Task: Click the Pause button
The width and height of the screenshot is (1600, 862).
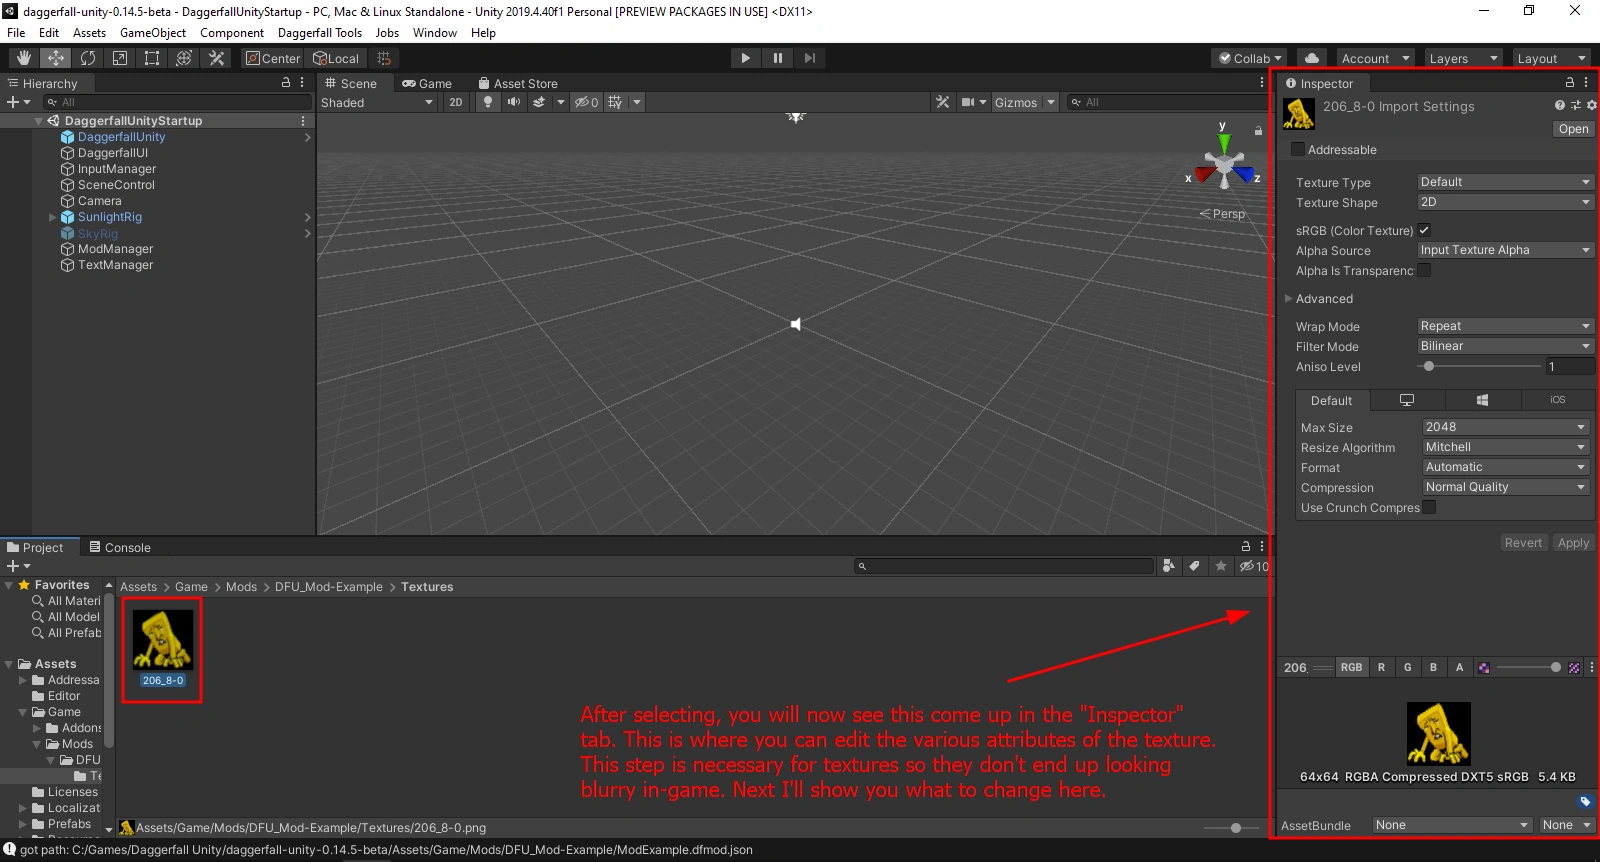Action: tap(777, 58)
